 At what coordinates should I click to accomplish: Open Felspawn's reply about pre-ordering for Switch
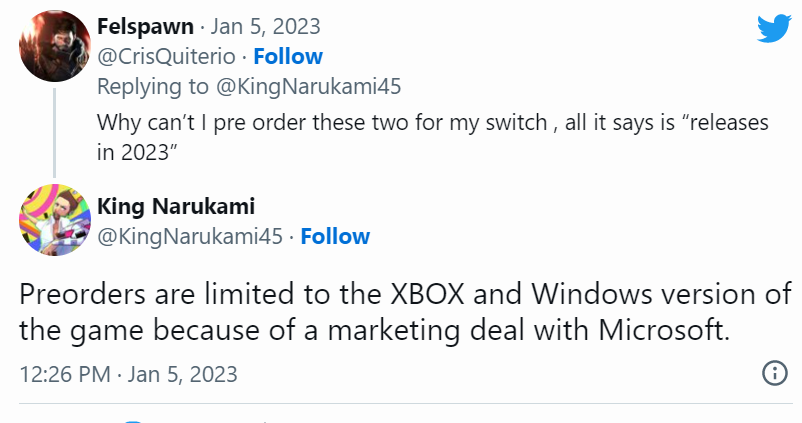433,137
